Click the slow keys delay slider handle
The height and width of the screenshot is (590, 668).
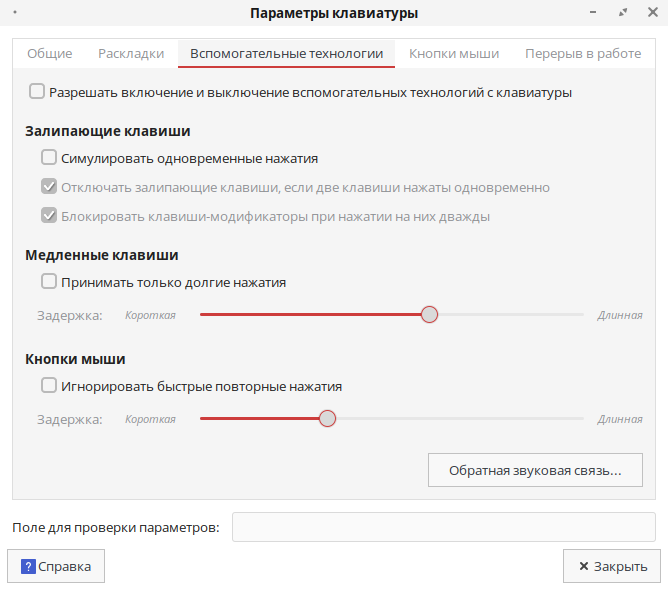[x=429, y=315]
